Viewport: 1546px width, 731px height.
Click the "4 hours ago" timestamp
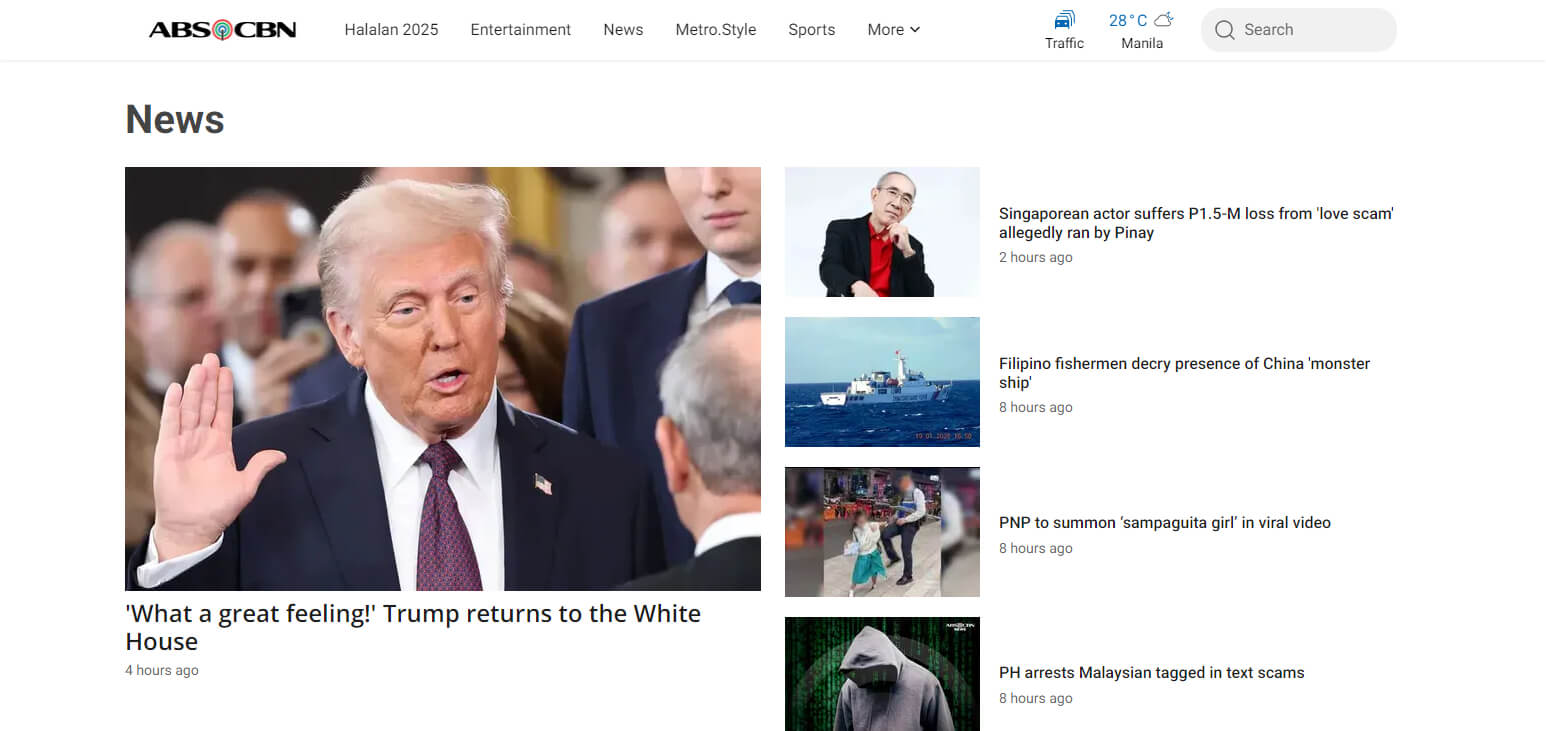point(162,670)
